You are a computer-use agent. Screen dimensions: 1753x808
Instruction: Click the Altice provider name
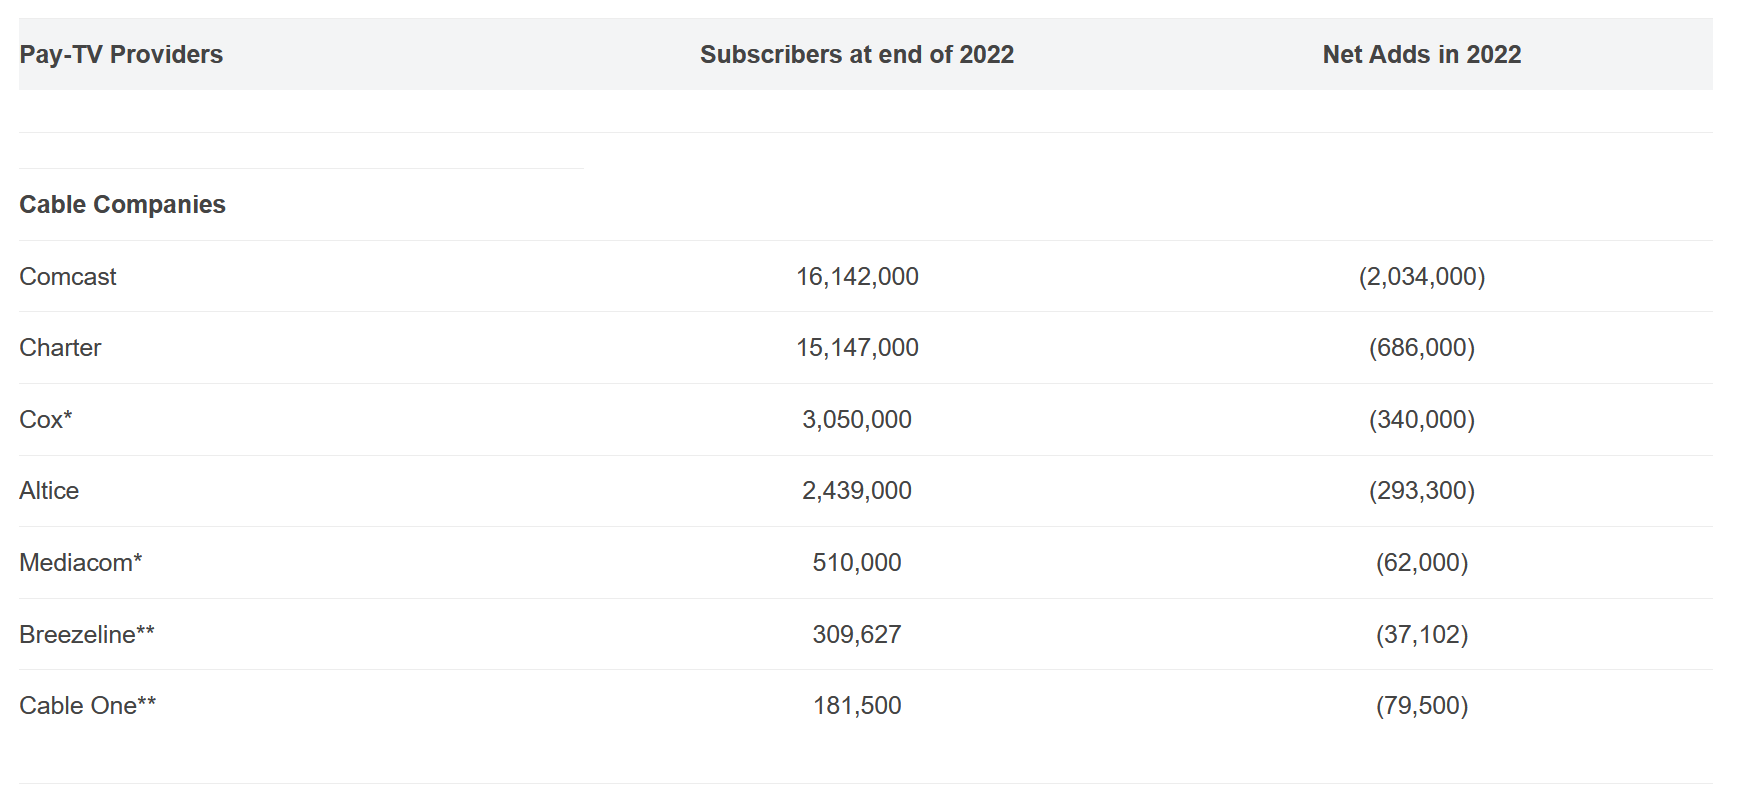(x=49, y=491)
